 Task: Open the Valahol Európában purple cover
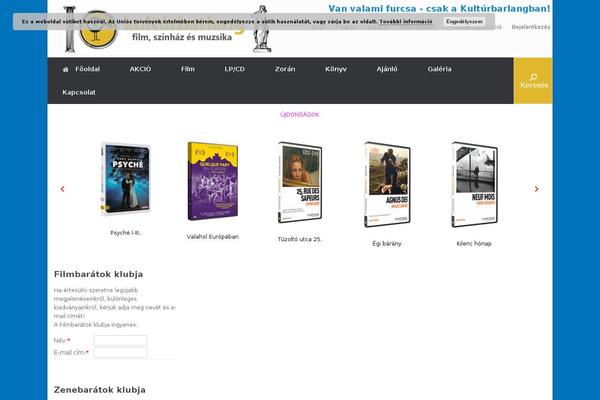213,181
